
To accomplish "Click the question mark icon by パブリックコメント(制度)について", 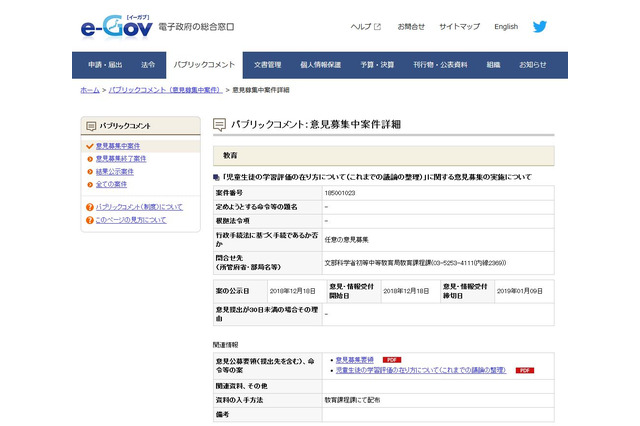I will click(x=90, y=207).
